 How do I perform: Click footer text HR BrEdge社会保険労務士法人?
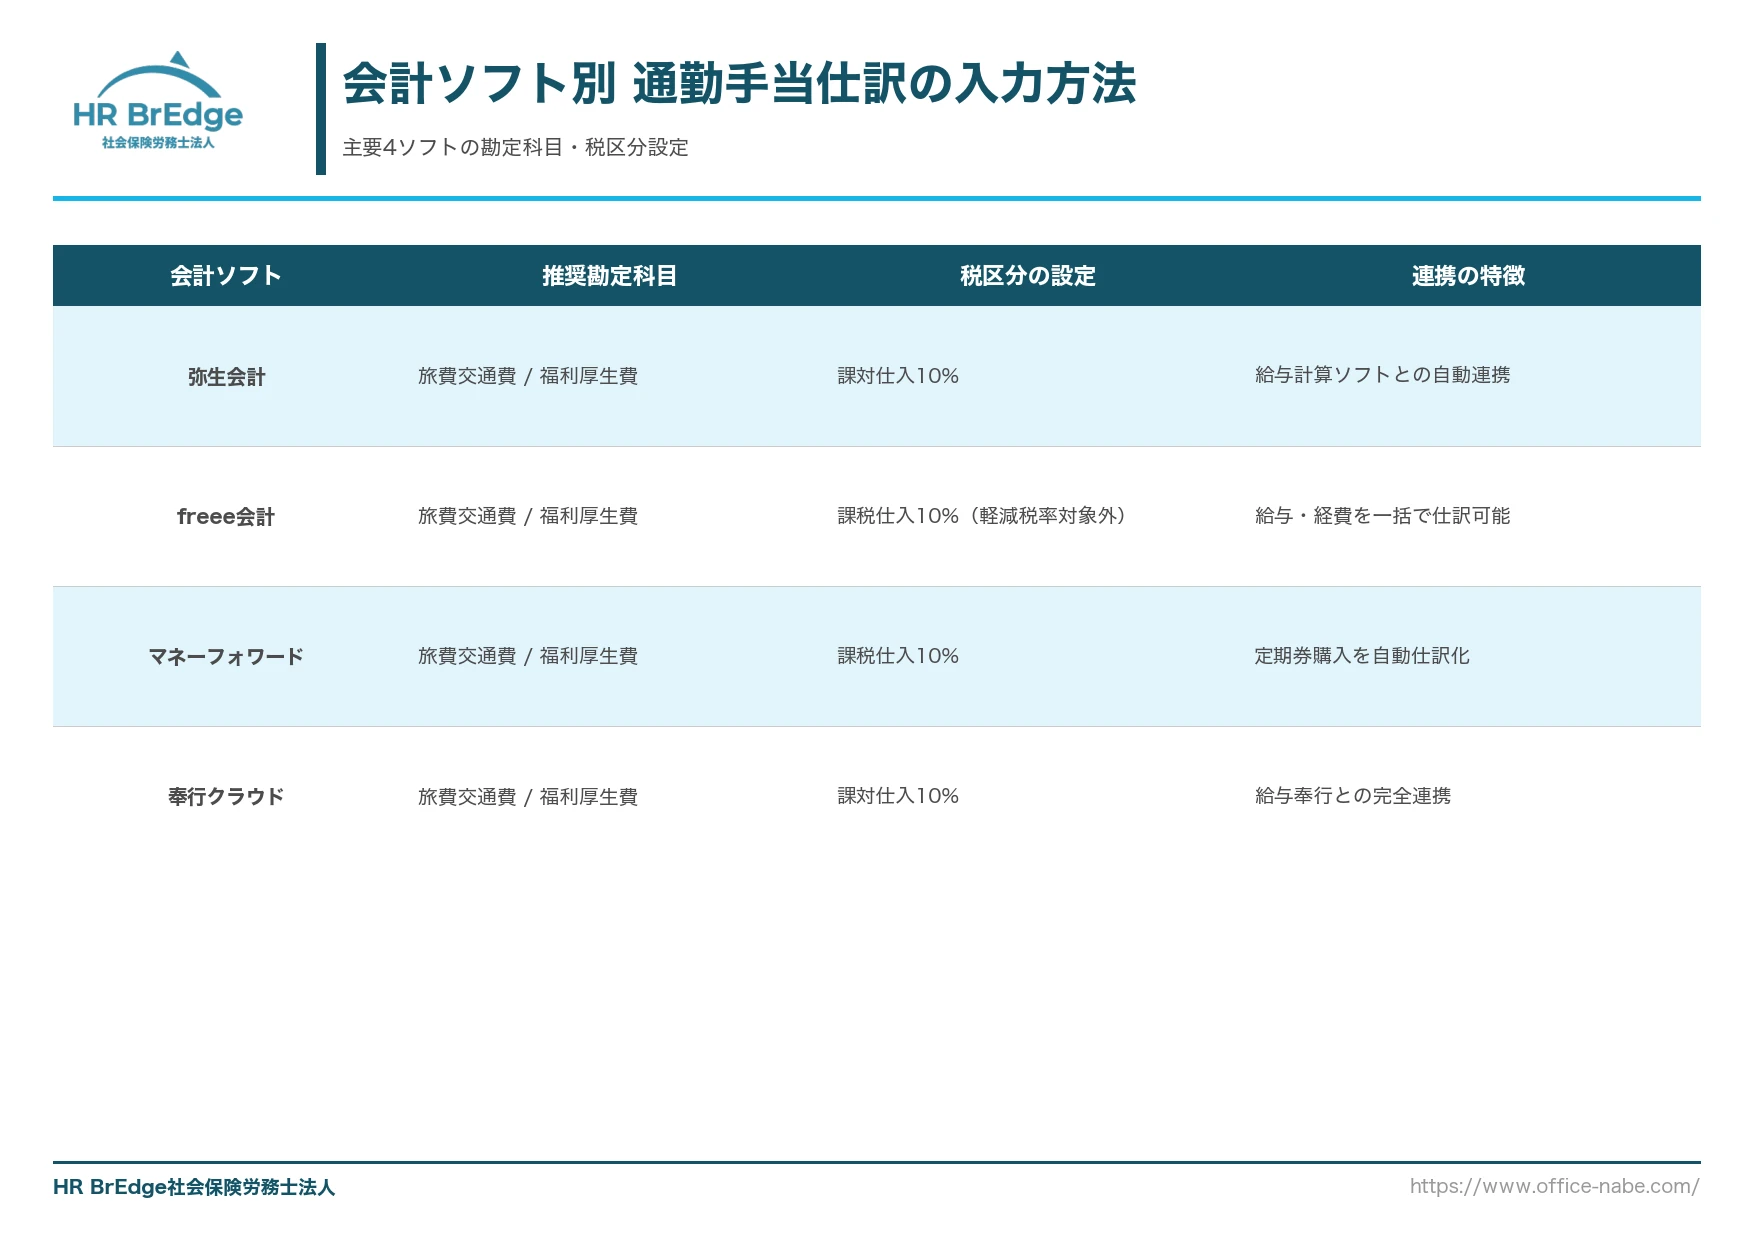194,1187
